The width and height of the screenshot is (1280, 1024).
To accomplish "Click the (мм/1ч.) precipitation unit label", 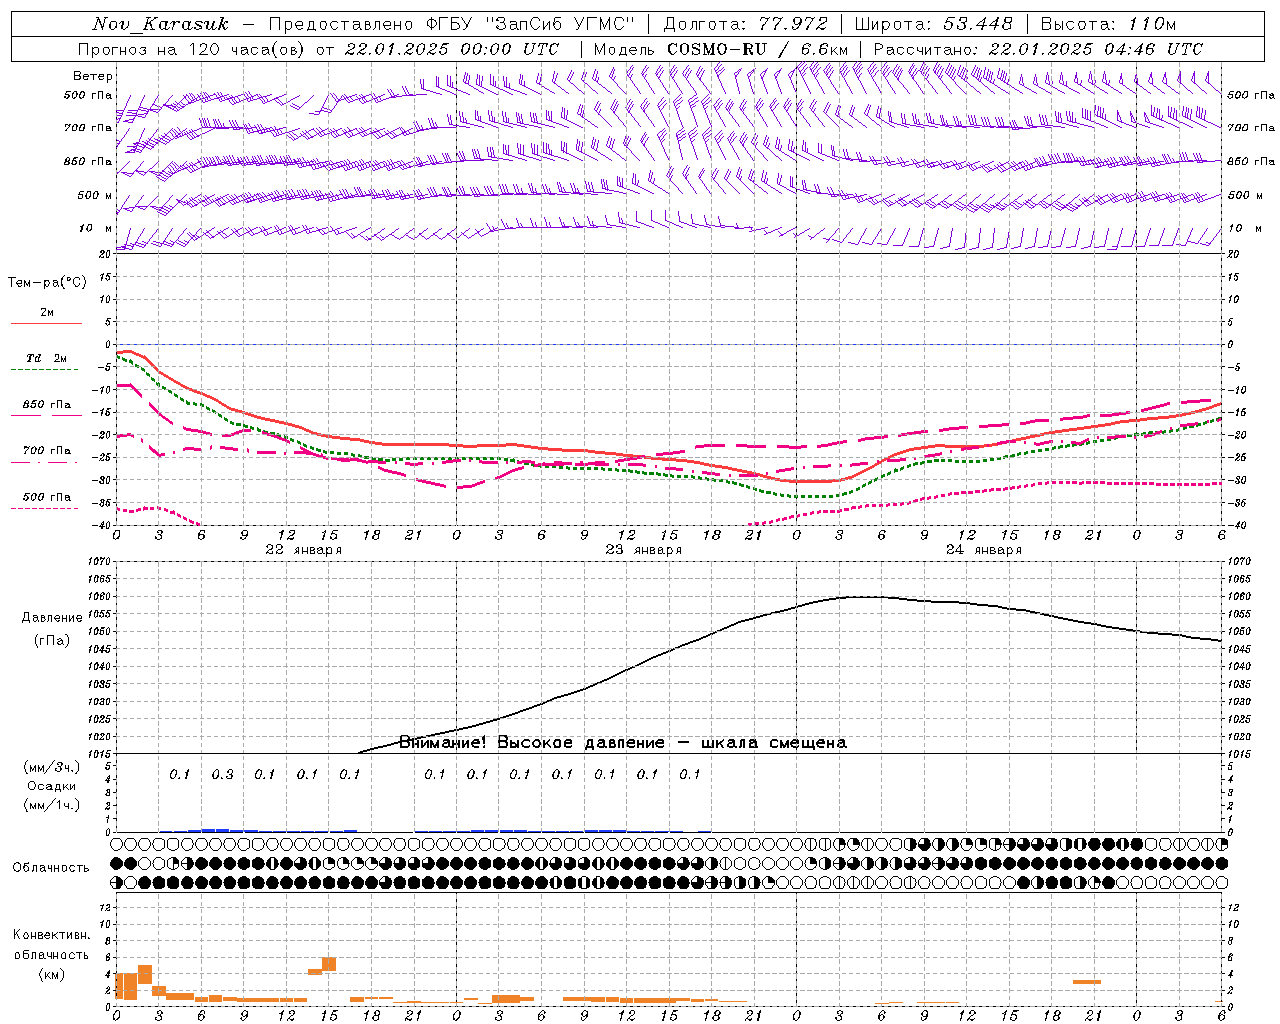I will coord(51,805).
